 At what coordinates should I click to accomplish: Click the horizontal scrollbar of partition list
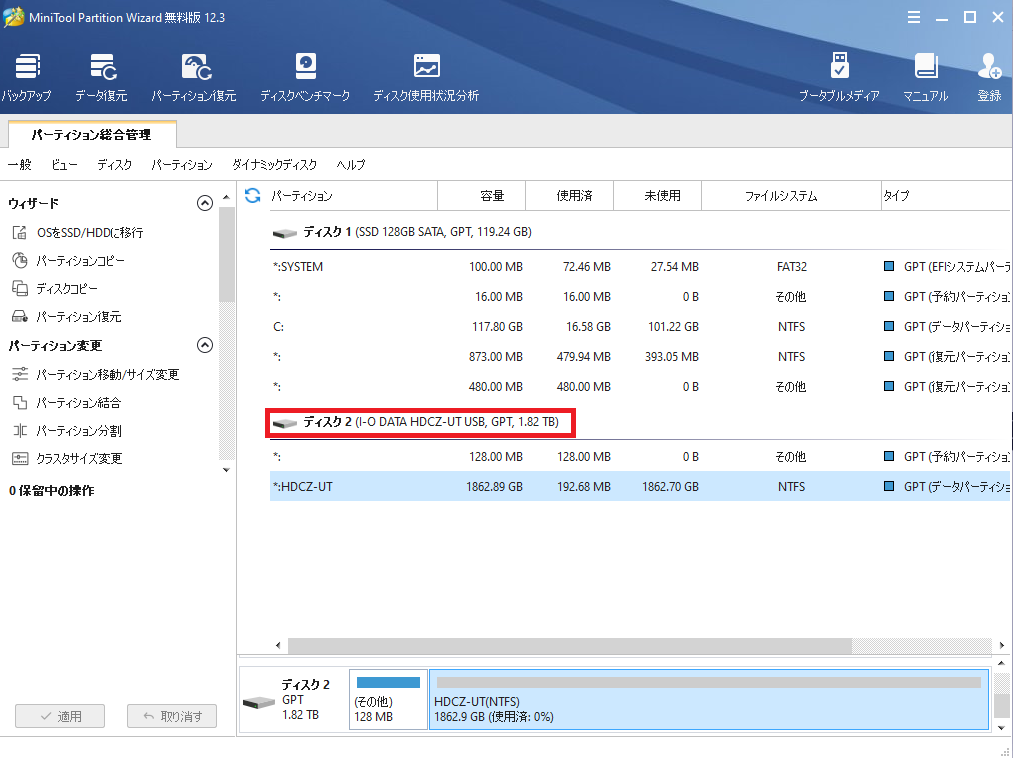[569, 646]
